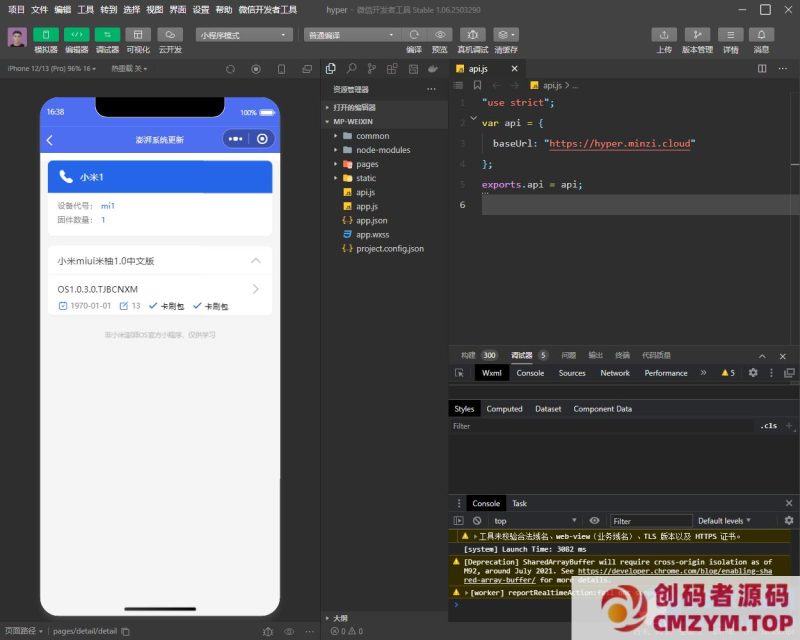The width and height of the screenshot is (800, 640).
Task: Toggle the inspect element cursor in DevTools
Action: pyautogui.click(x=460, y=372)
